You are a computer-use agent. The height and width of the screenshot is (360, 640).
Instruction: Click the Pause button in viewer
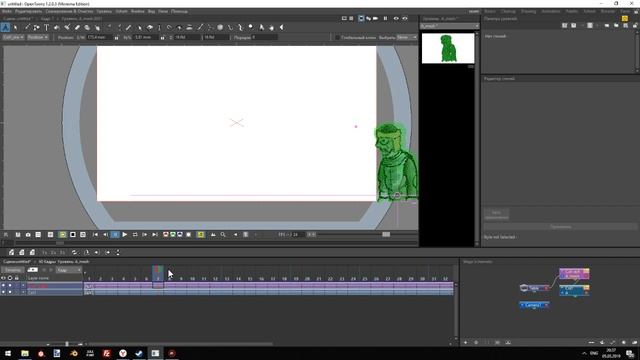116,235
